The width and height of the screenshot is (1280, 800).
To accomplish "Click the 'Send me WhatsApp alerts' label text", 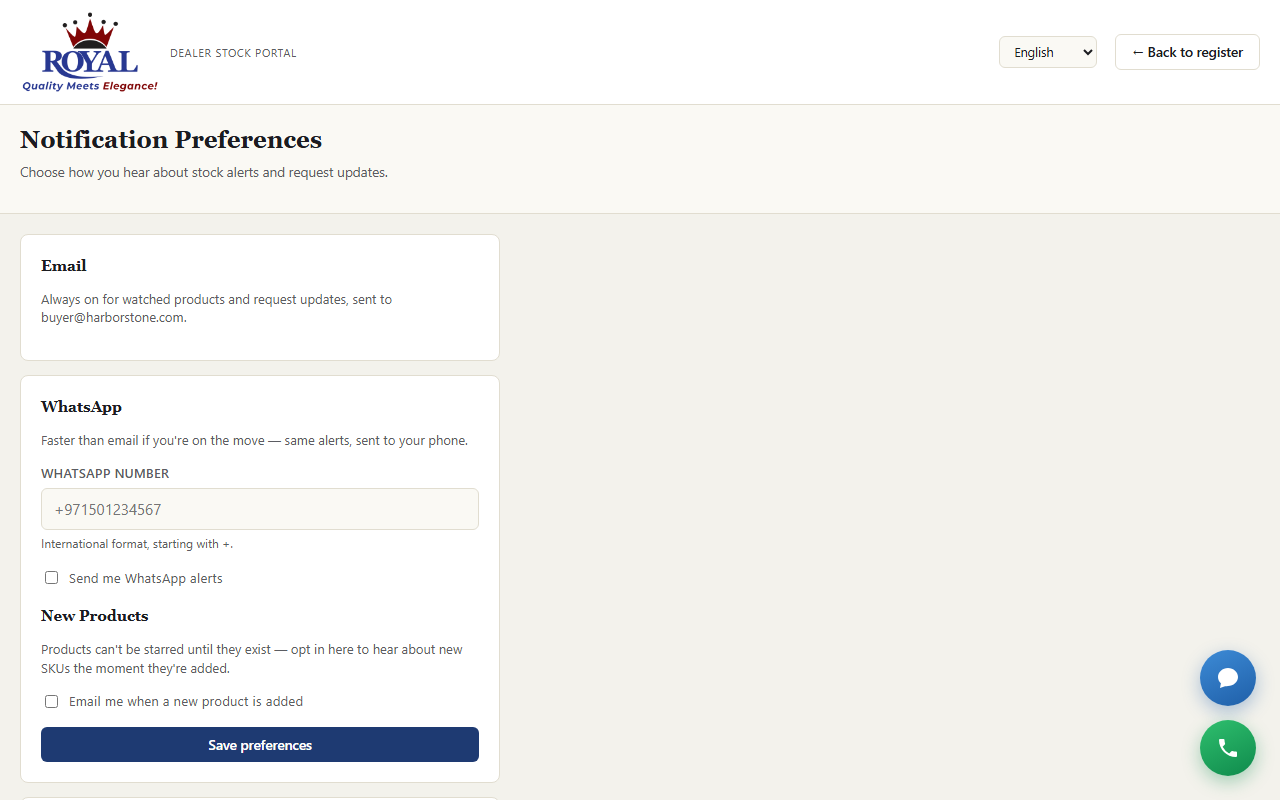I will (x=146, y=579).
